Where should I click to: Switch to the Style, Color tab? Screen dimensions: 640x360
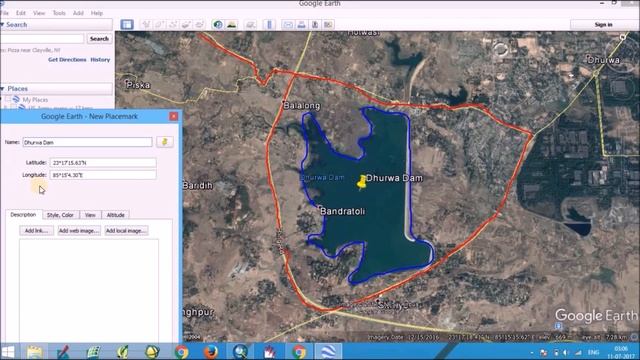tap(60, 215)
